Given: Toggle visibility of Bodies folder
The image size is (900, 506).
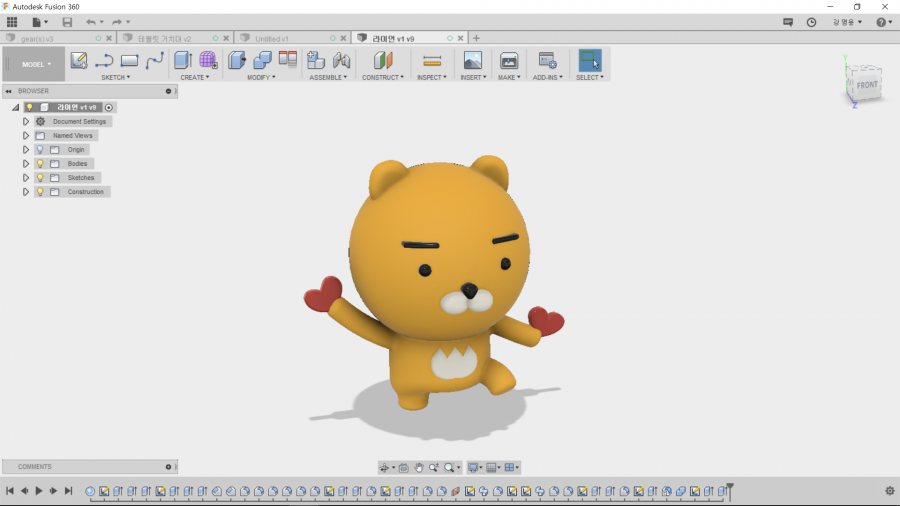Looking at the screenshot, I should pyautogui.click(x=40, y=164).
